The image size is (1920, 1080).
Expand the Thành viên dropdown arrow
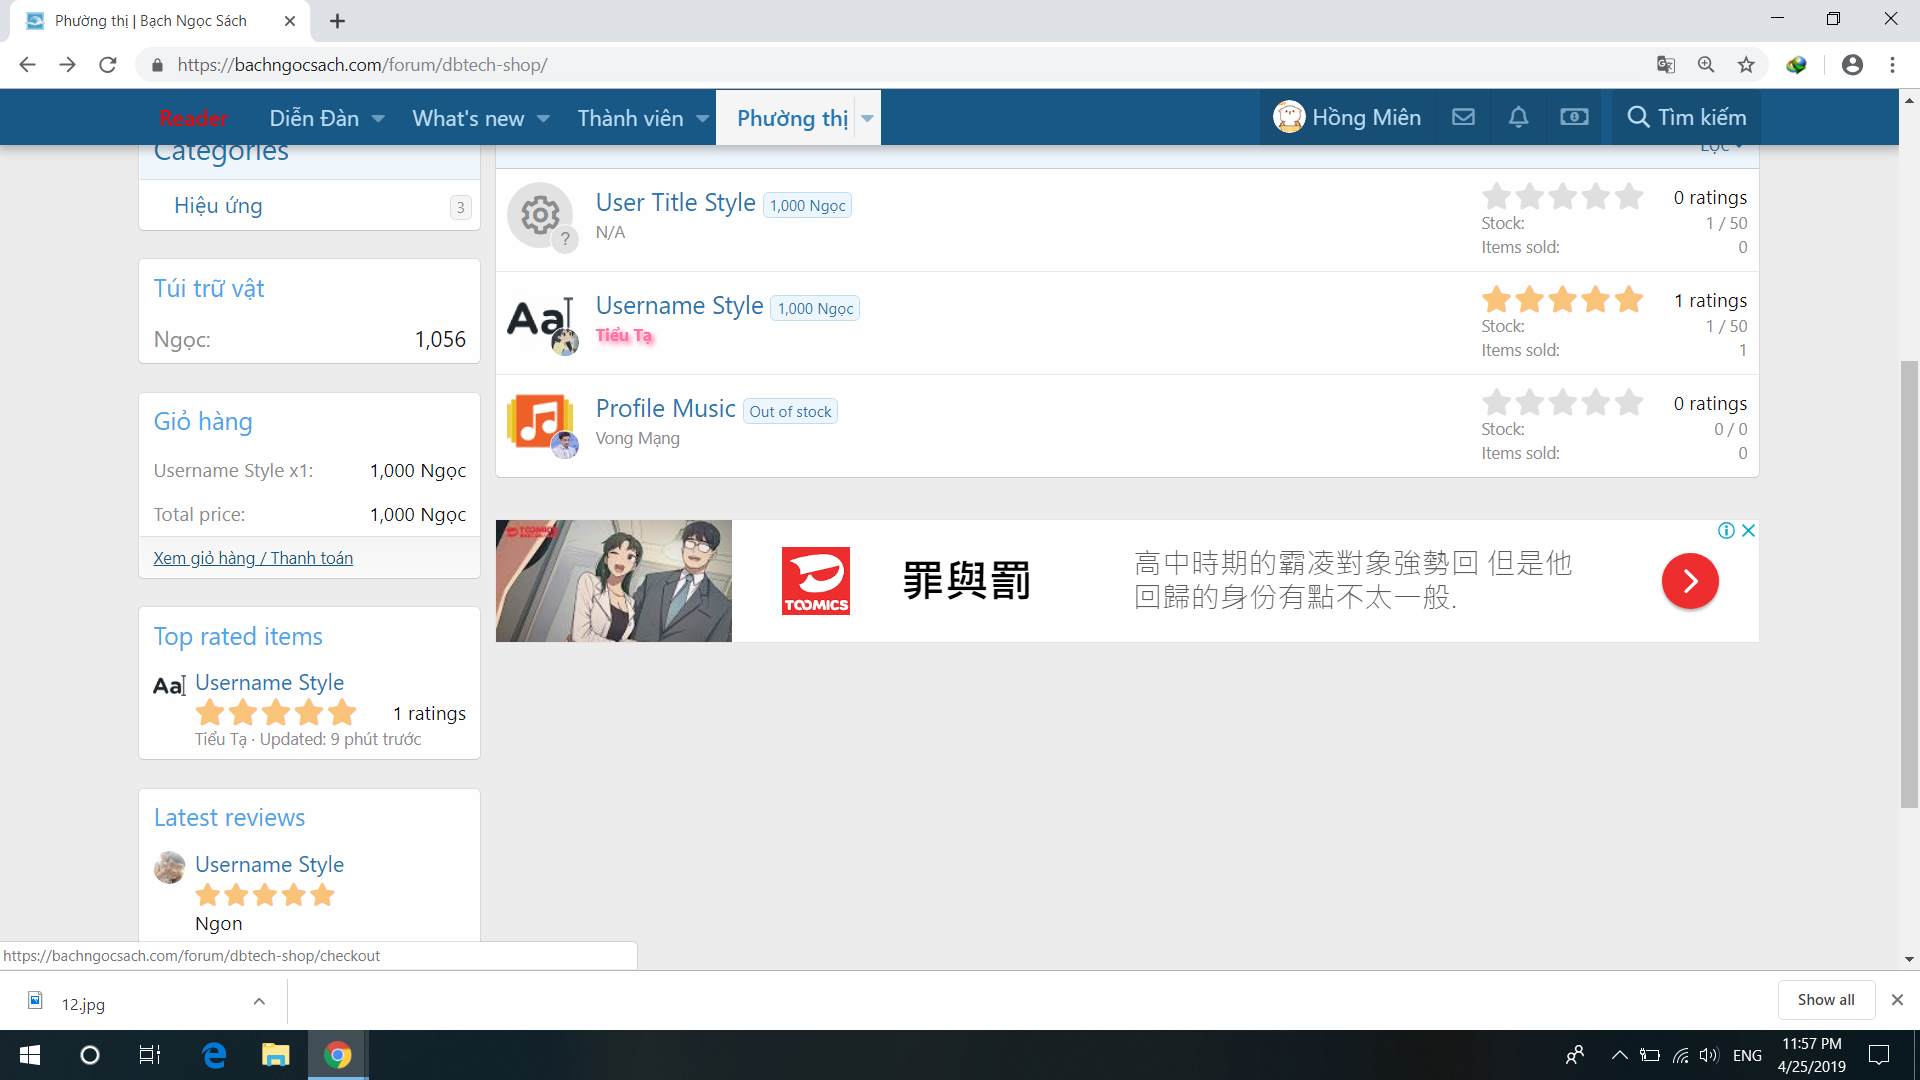click(x=703, y=118)
